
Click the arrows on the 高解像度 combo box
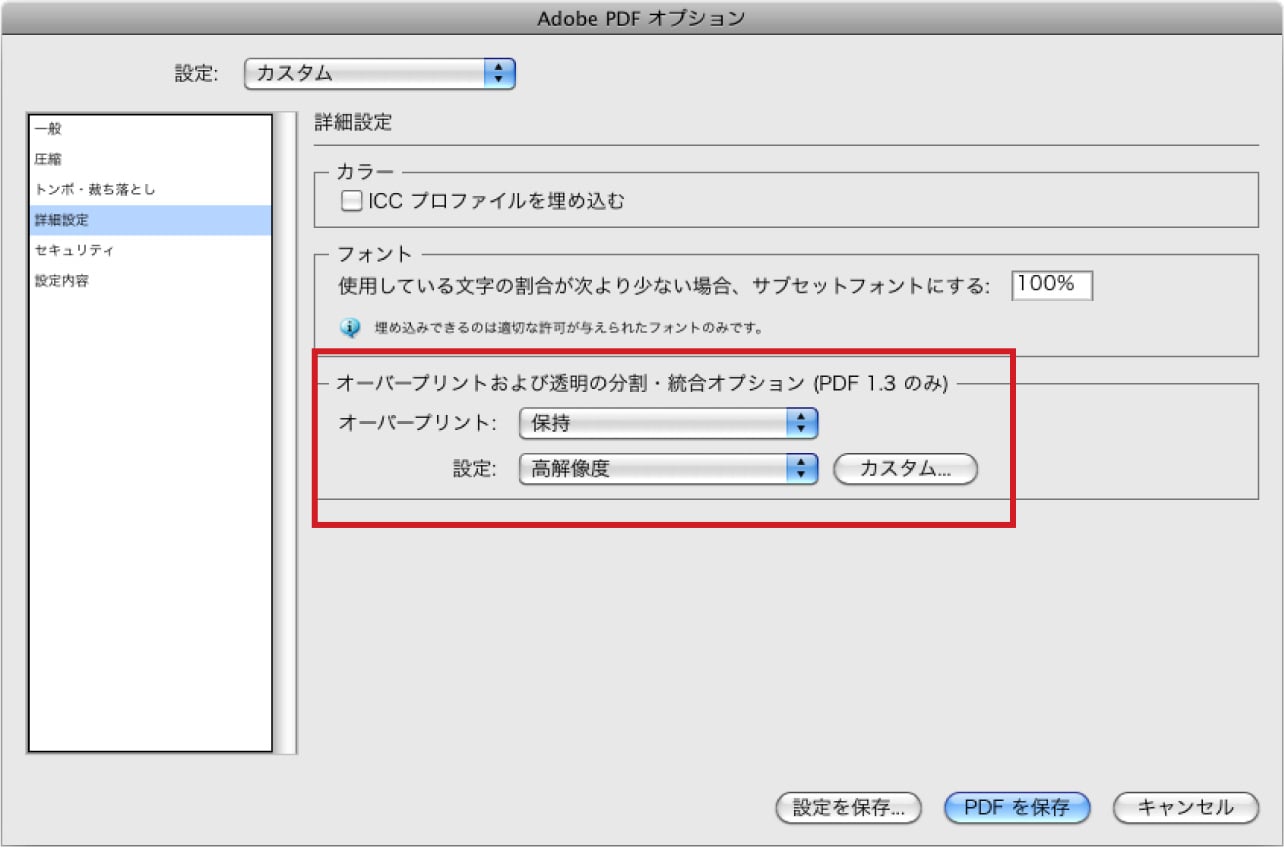801,469
